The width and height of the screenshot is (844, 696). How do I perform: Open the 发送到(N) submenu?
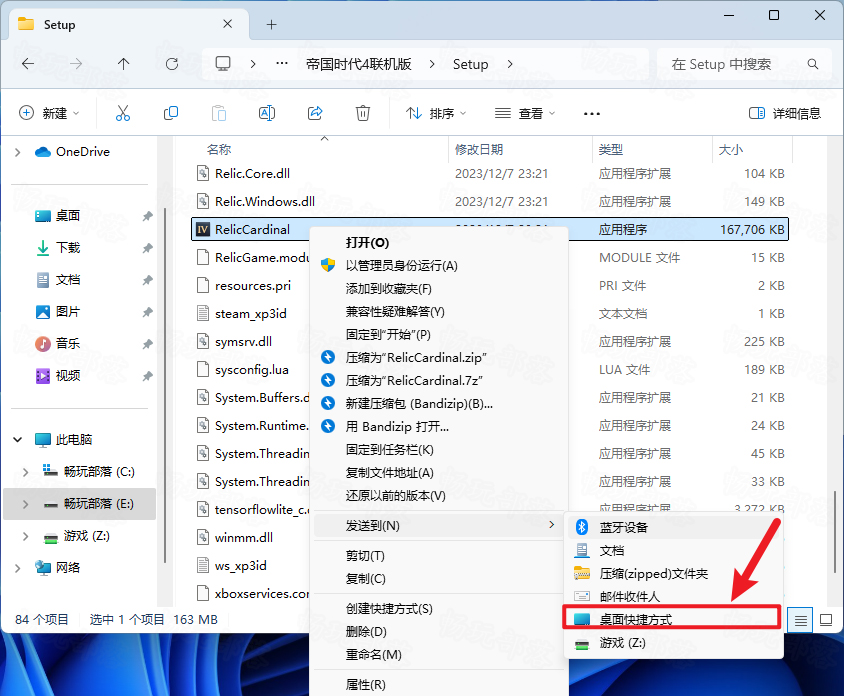(439, 525)
